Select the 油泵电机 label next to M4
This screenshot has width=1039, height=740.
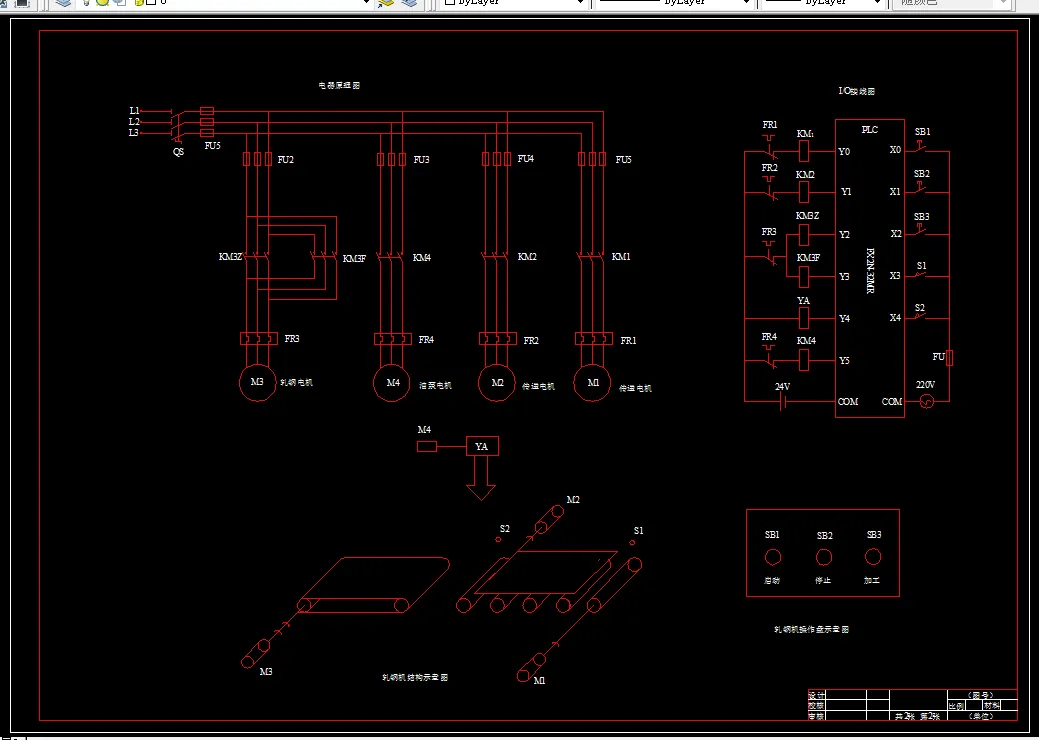(435, 385)
